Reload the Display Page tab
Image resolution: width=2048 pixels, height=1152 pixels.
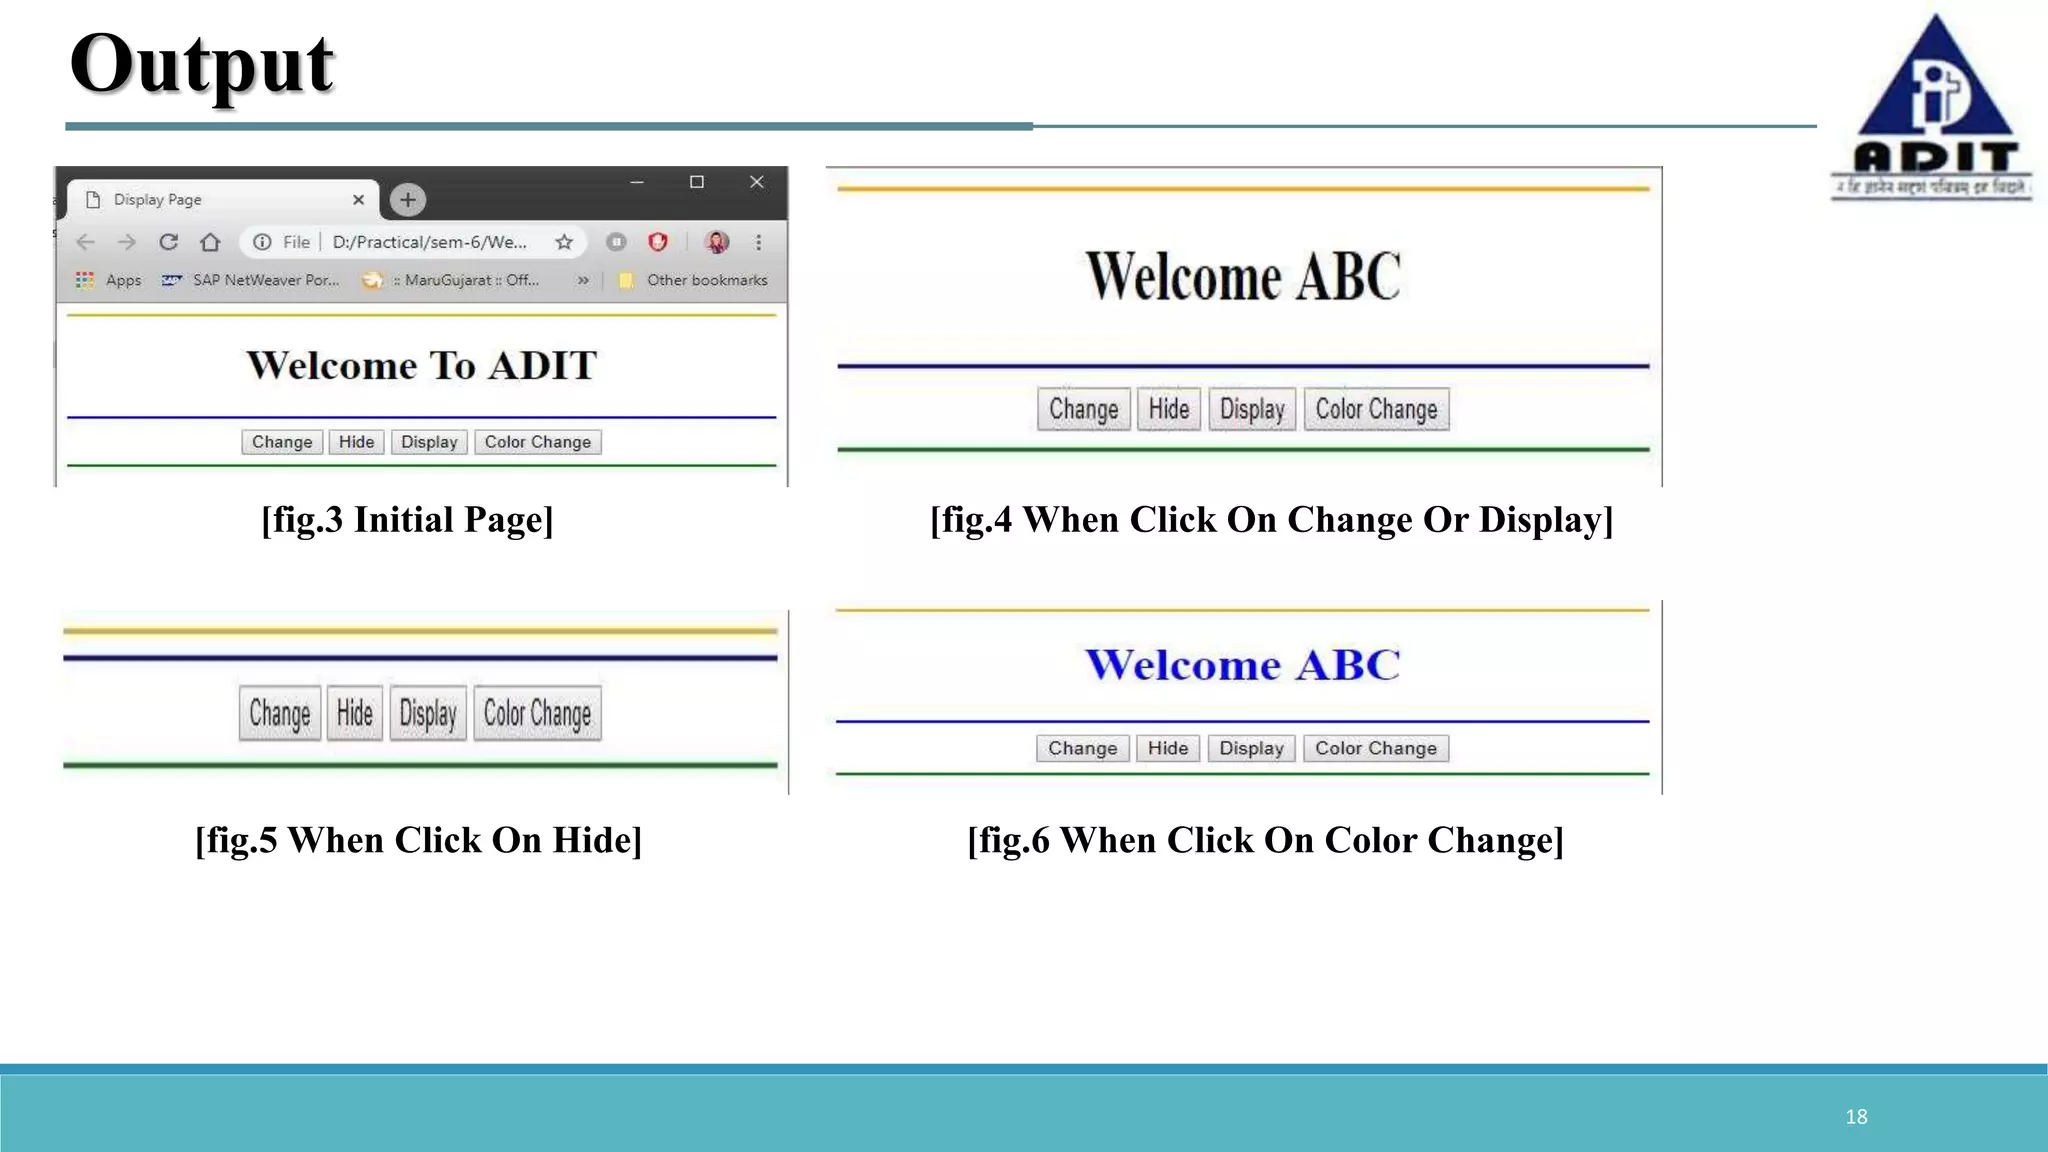click(168, 242)
